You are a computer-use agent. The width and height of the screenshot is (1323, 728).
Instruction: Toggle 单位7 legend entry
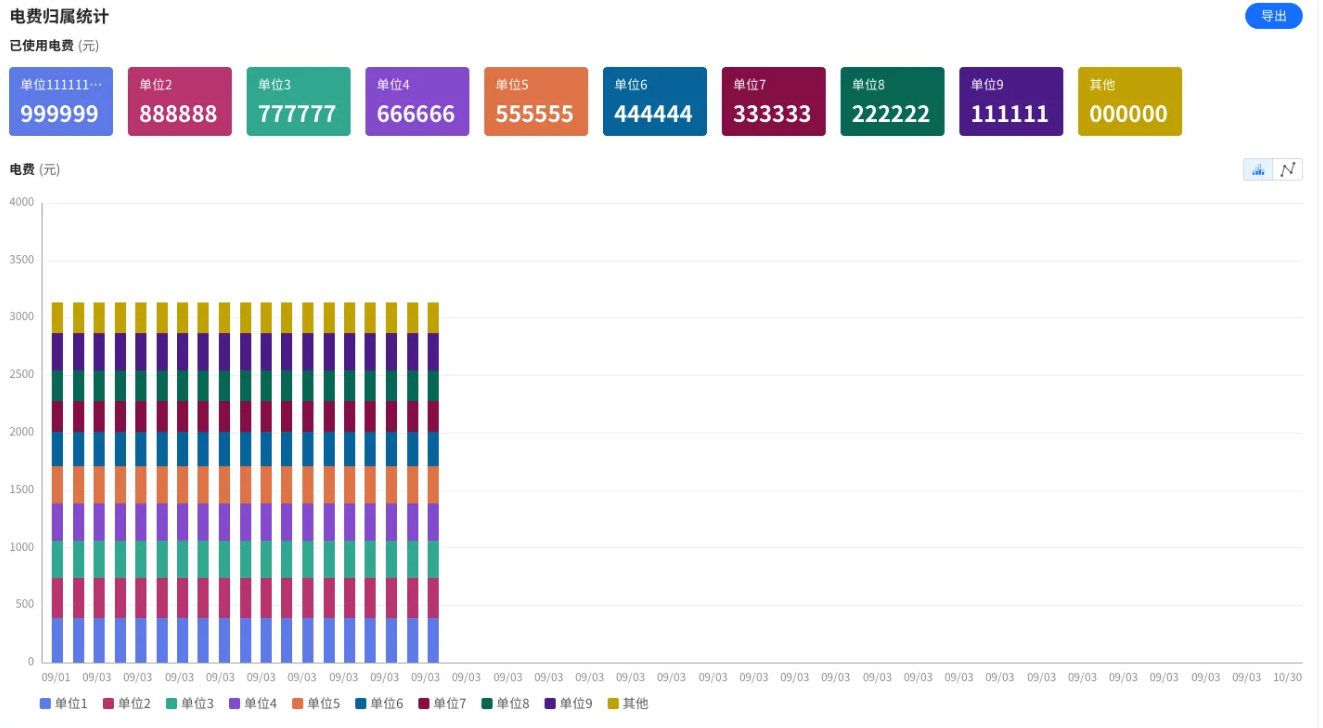tap(442, 704)
